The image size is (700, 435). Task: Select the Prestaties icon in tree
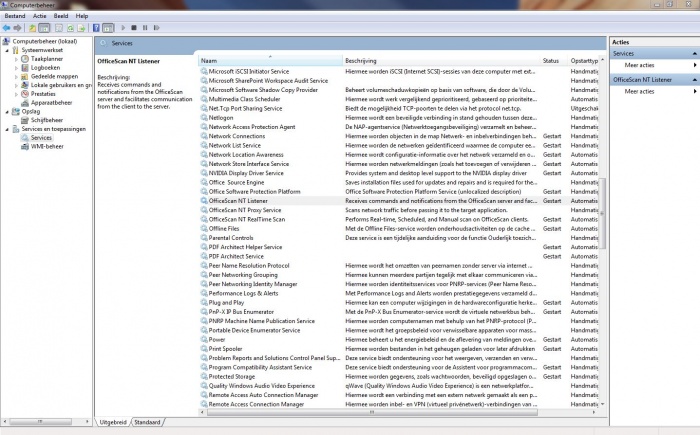(x=25, y=94)
